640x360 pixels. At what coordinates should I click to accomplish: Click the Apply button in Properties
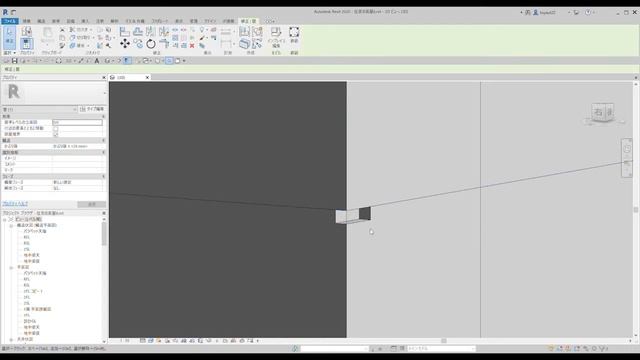91,204
